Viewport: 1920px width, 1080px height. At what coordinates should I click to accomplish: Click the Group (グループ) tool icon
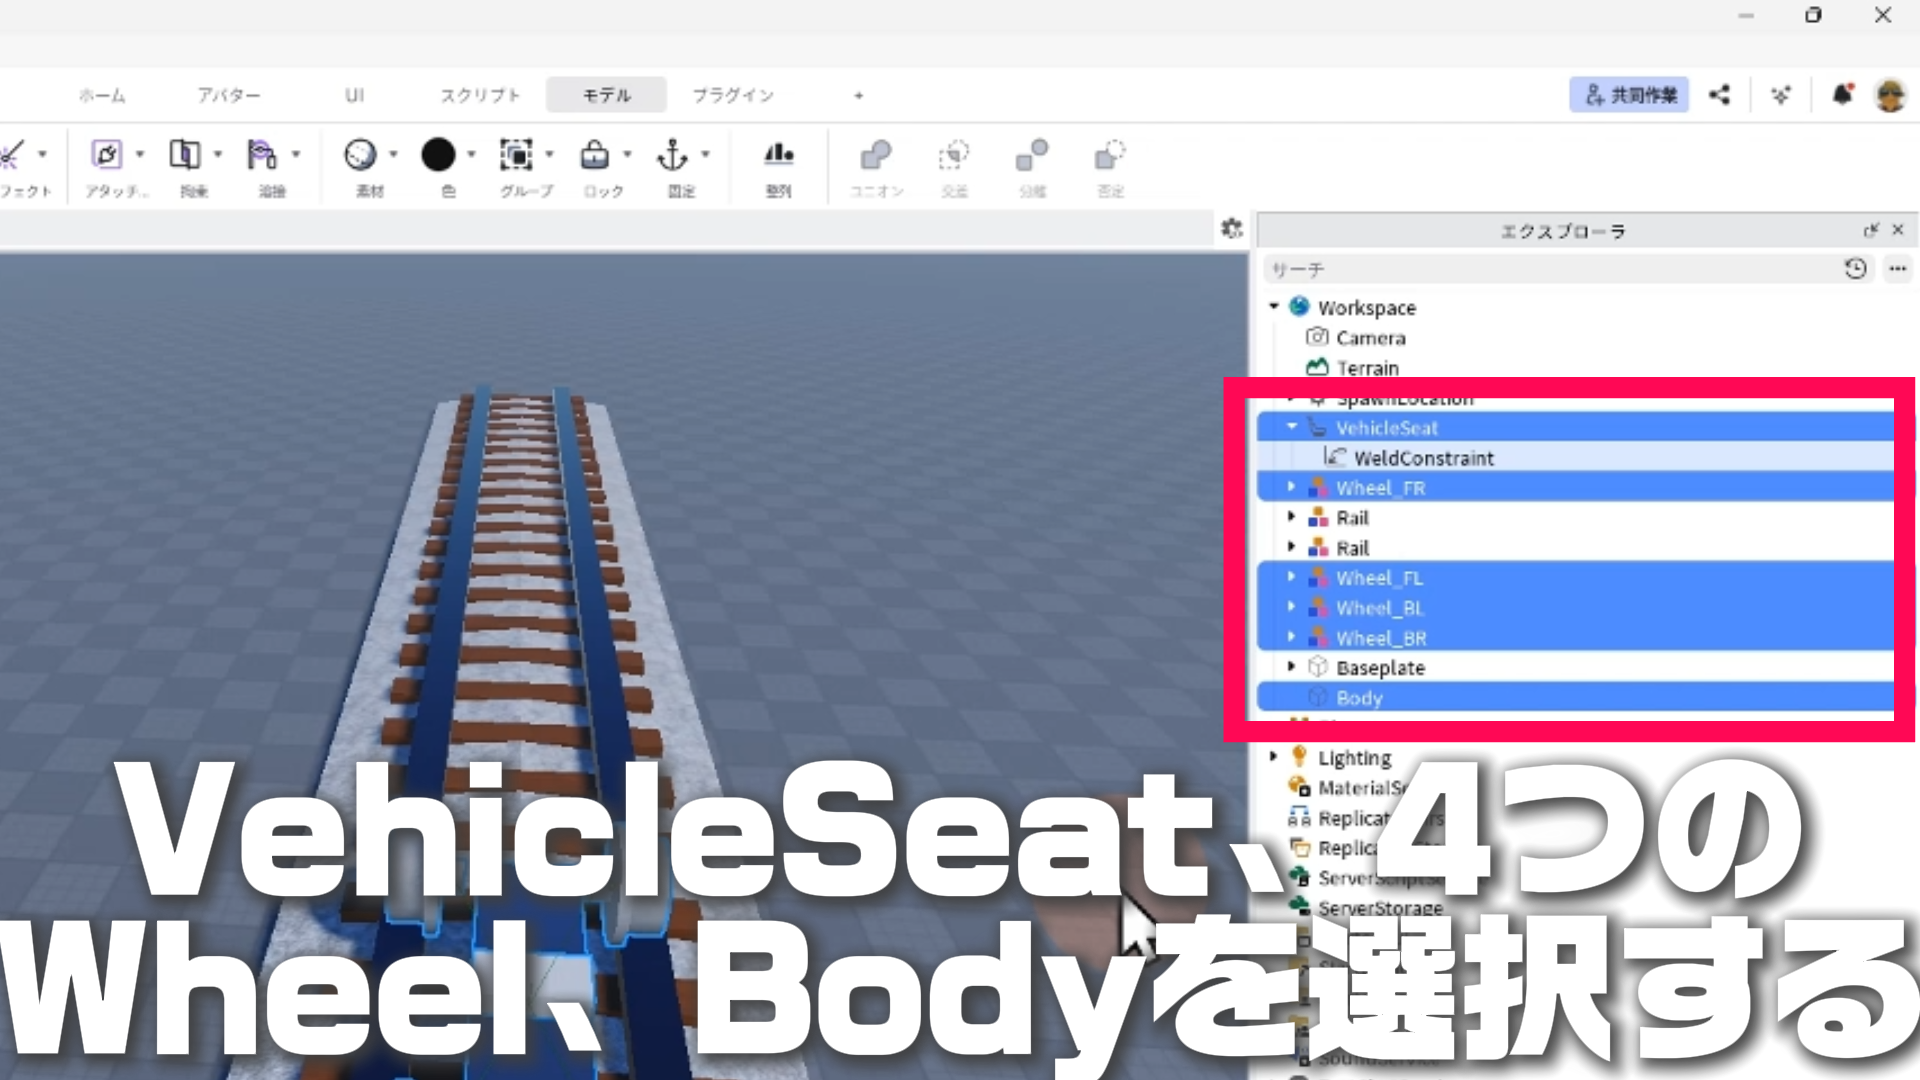pyautogui.click(x=516, y=155)
